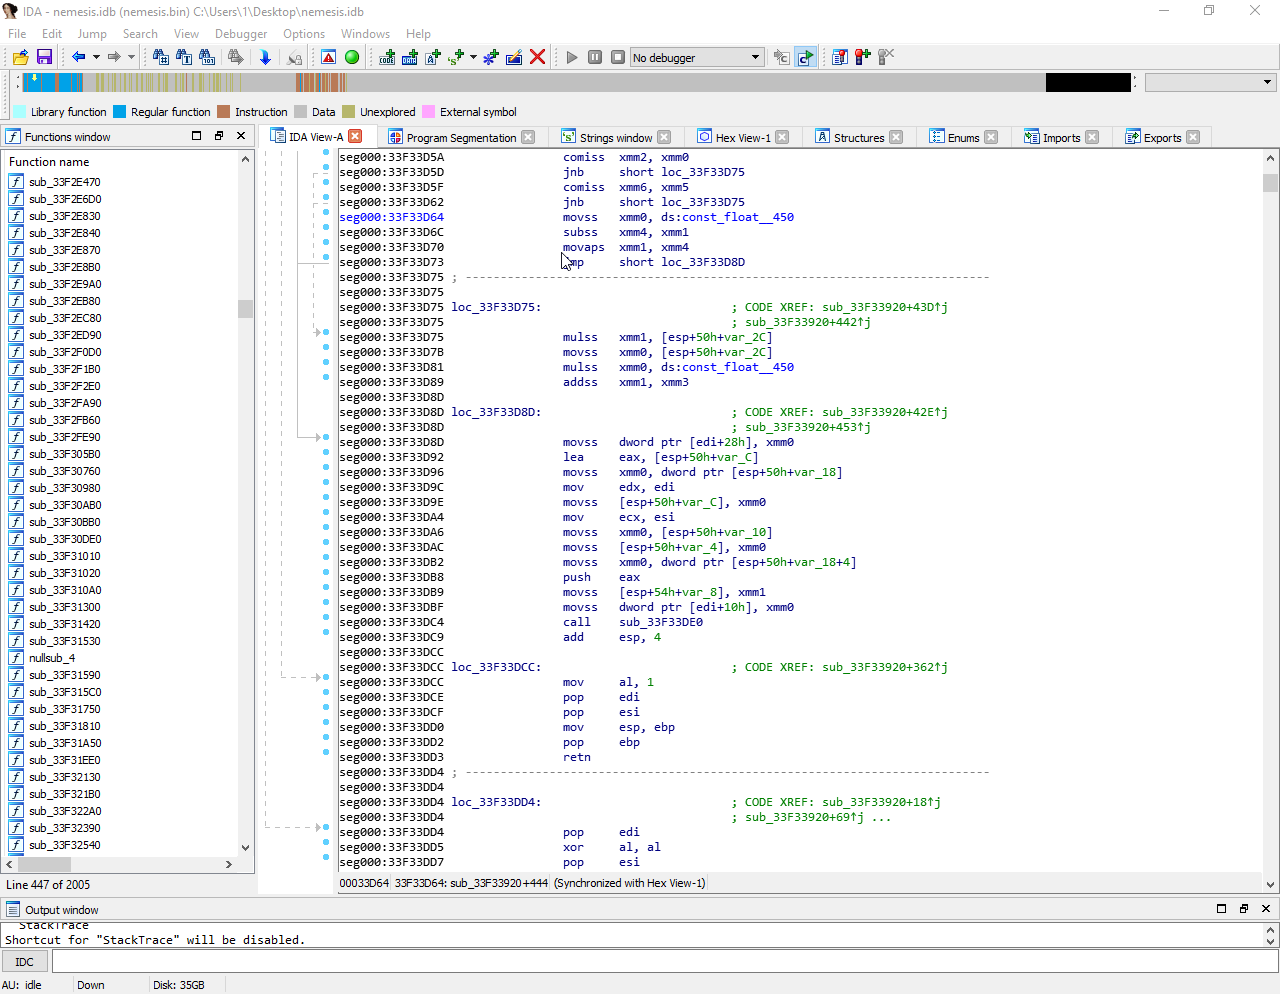This screenshot has width=1280, height=994.
Task: Click the add breakpoint red plus icon
Action: 863,57
